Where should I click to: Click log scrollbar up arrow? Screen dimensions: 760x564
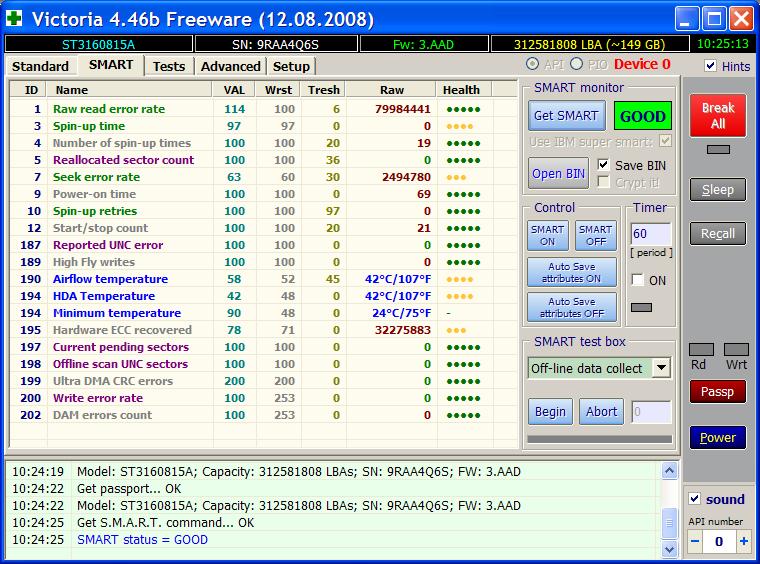click(x=669, y=470)
